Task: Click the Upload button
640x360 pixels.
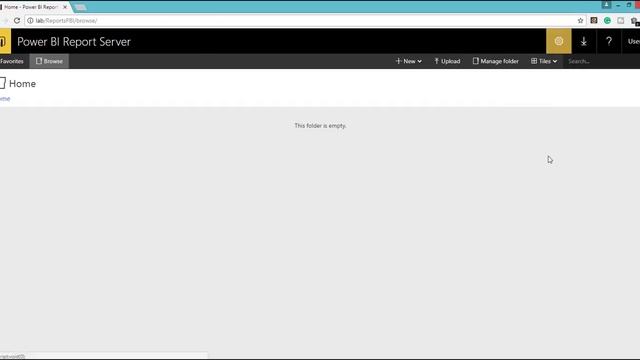Action: pyautogui.click(x=447, y=61)
